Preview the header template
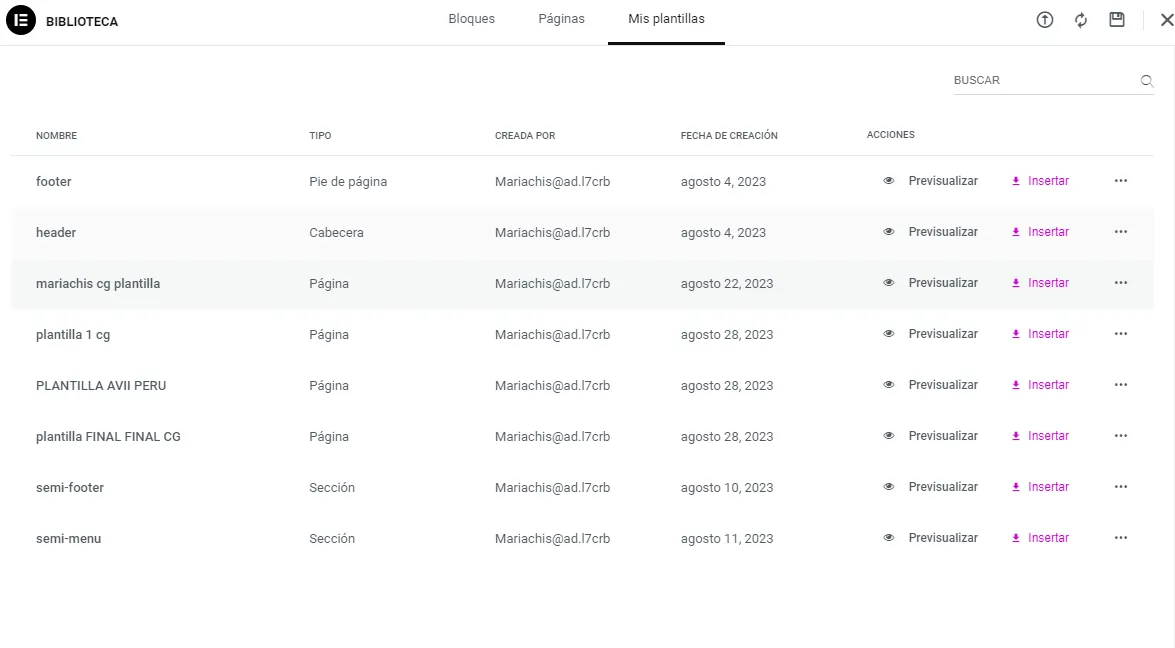The height and width of the screenshot is (648, 1175). click(x=931, y=231)
